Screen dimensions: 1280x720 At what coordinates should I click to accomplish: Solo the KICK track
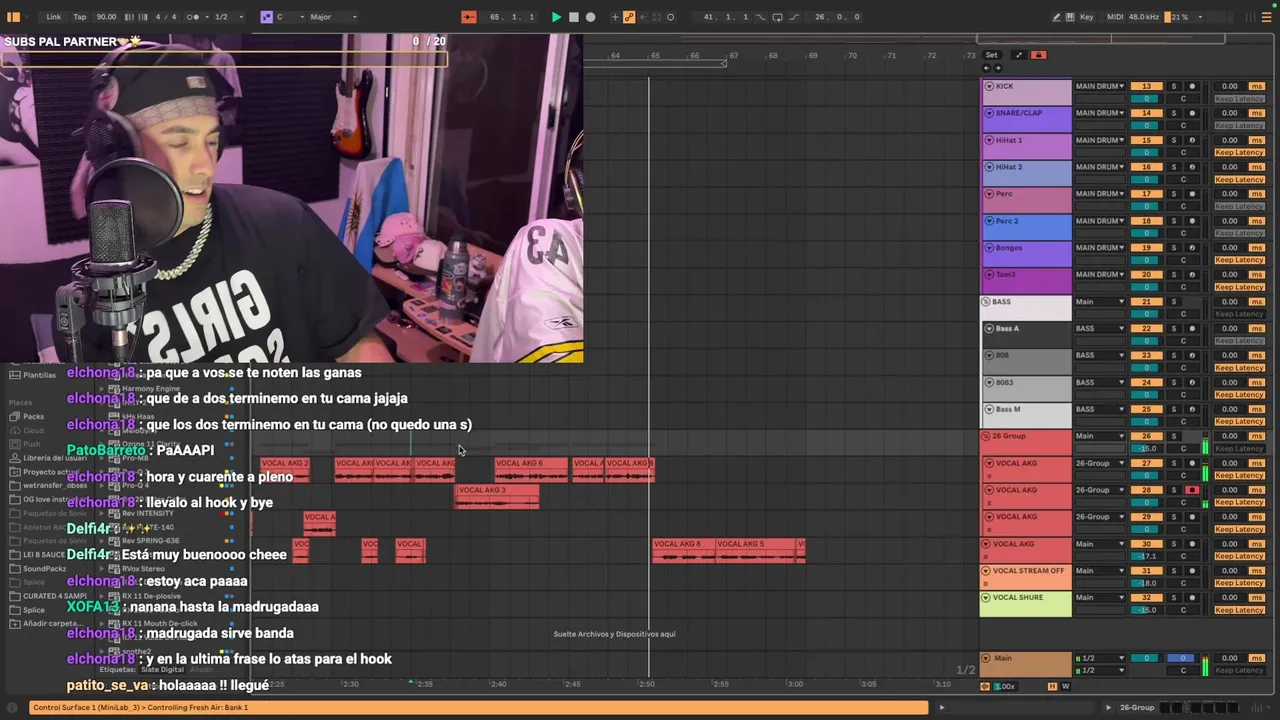[1174, 86]
